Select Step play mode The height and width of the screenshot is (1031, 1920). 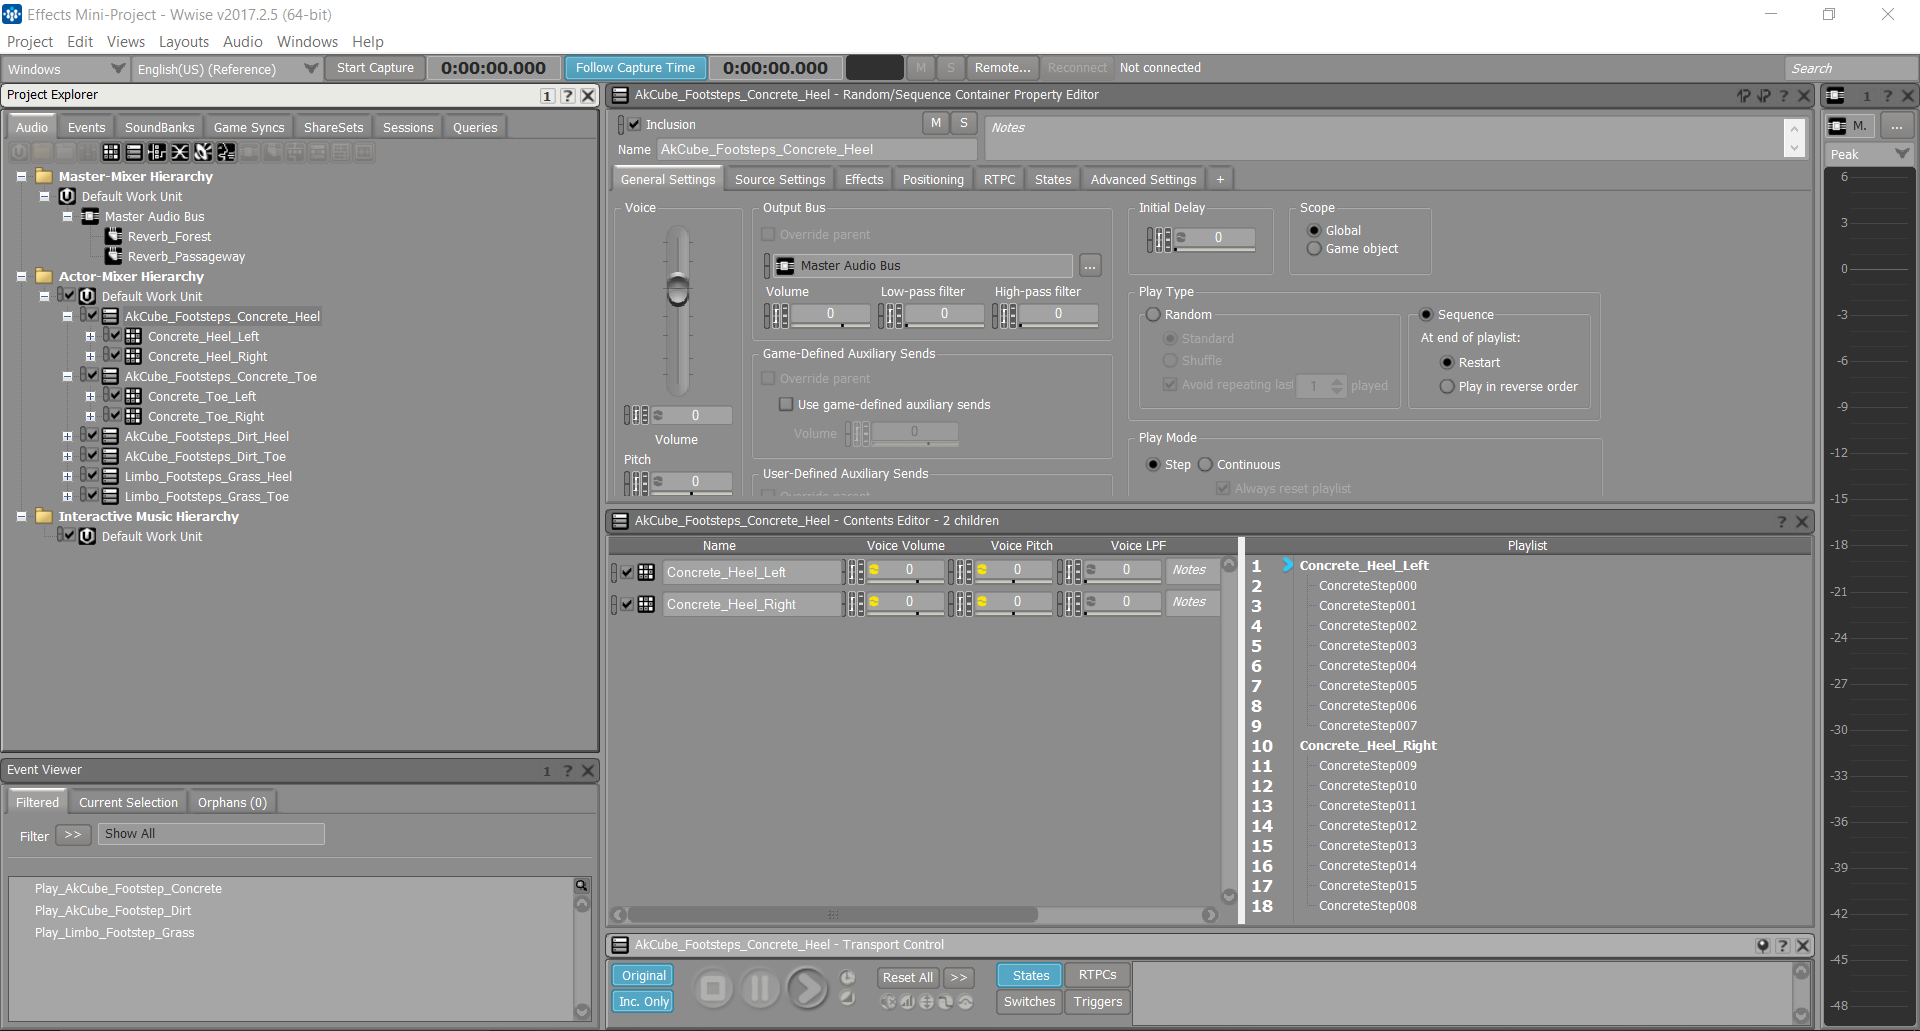1153,465
